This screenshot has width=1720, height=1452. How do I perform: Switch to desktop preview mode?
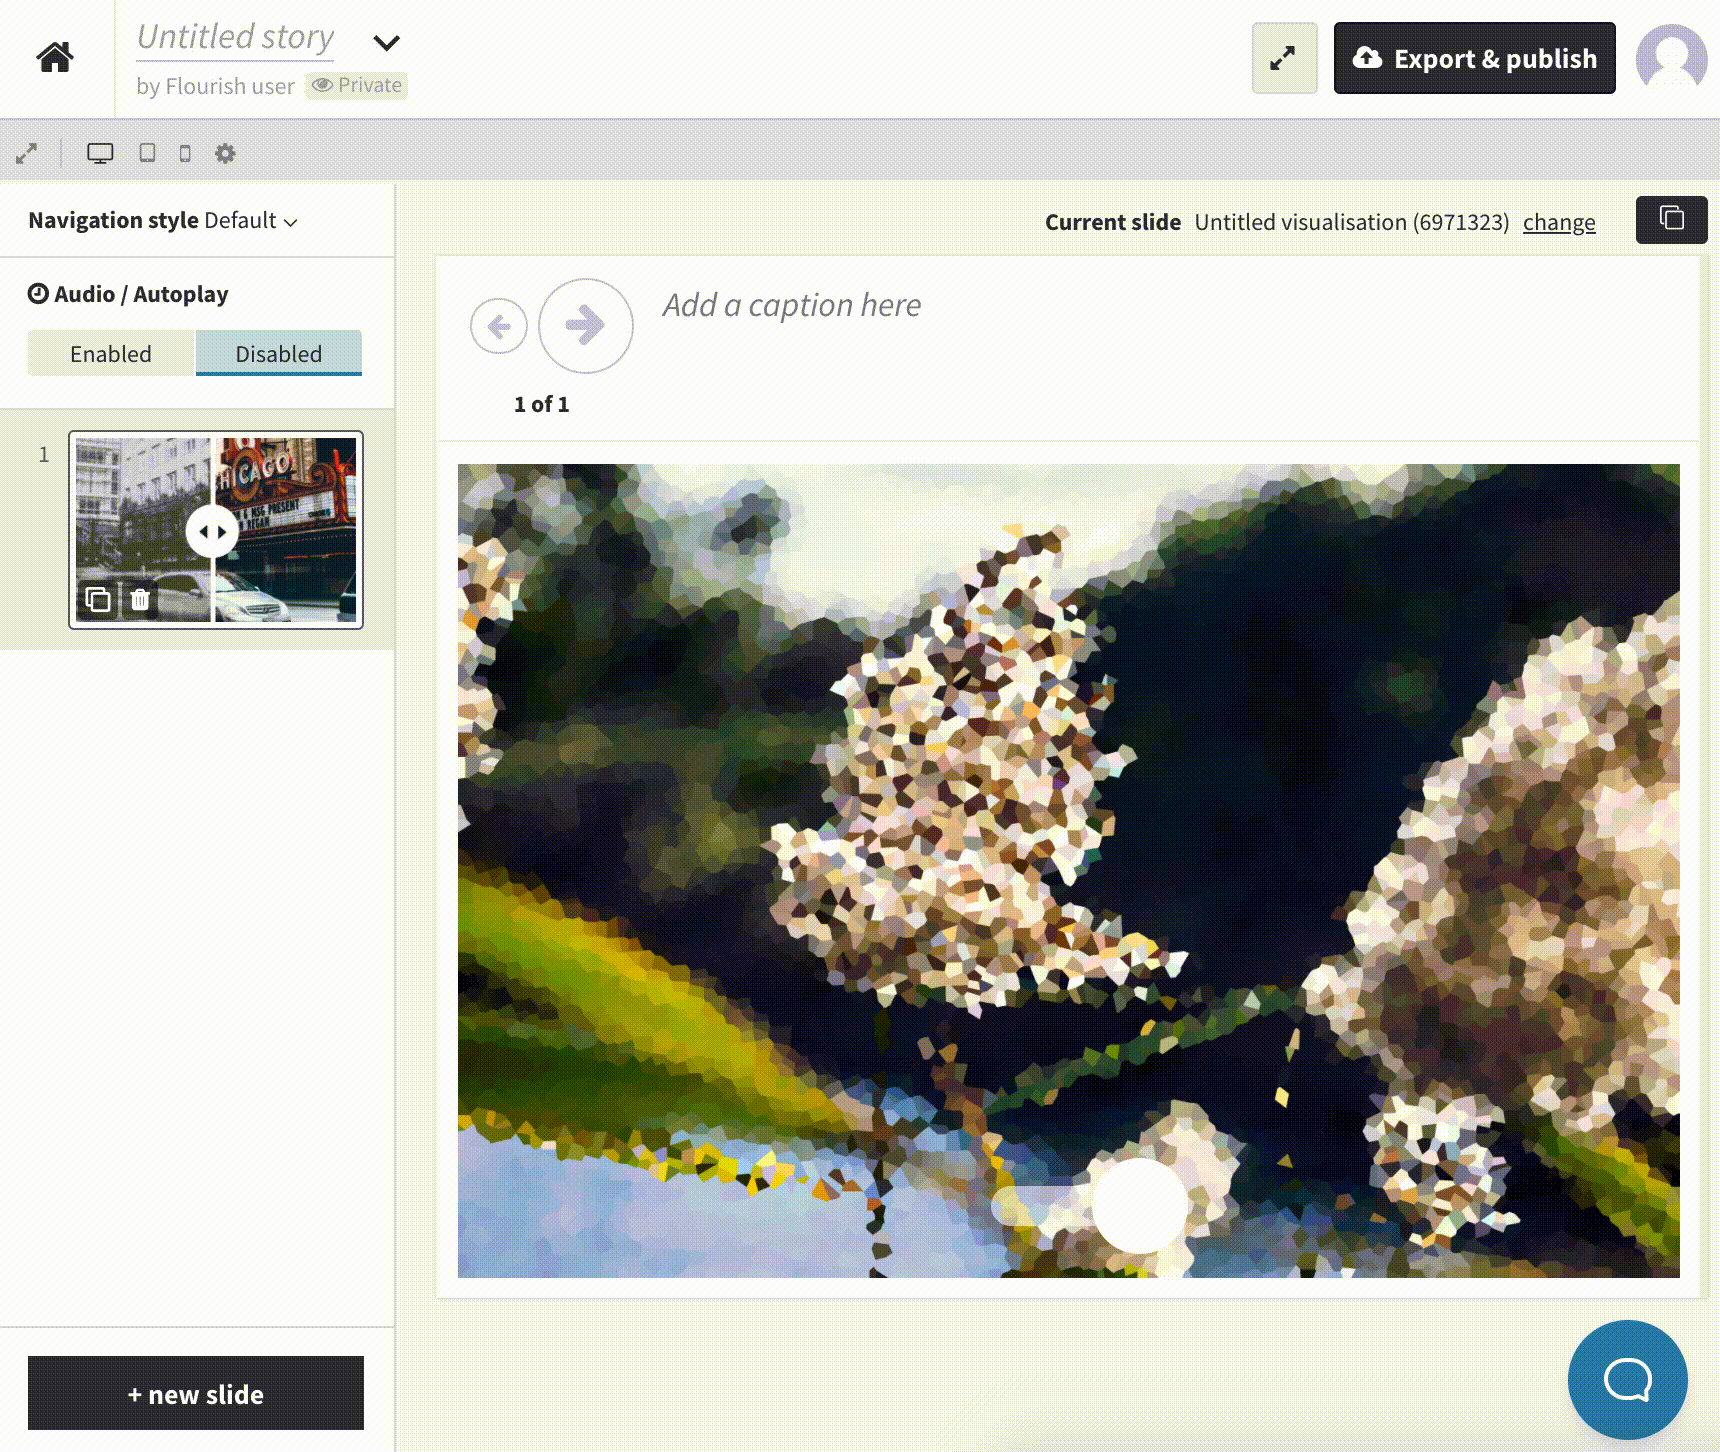coord(100,153)
